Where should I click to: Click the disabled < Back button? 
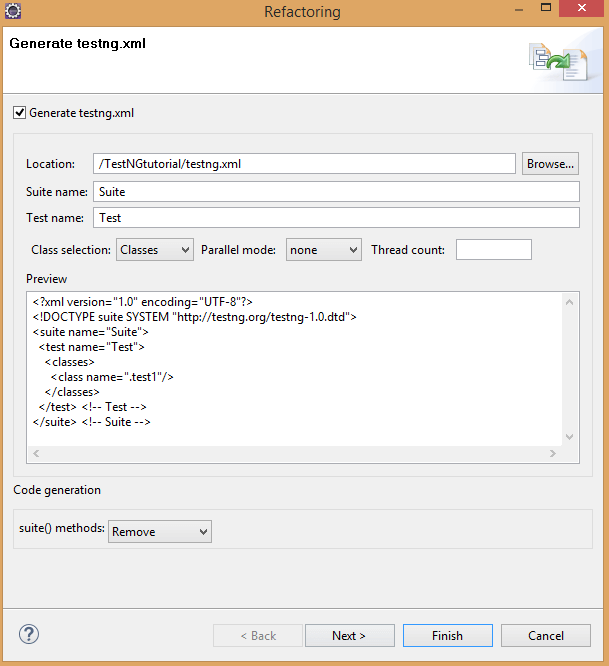(x=258, y=635)
